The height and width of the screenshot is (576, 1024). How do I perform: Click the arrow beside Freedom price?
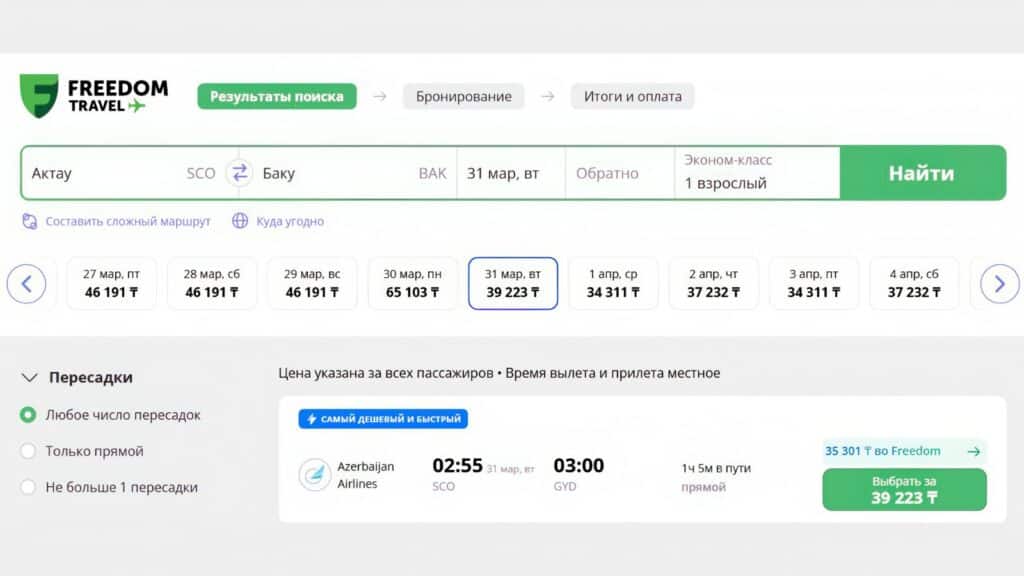[x=973, y=451]
